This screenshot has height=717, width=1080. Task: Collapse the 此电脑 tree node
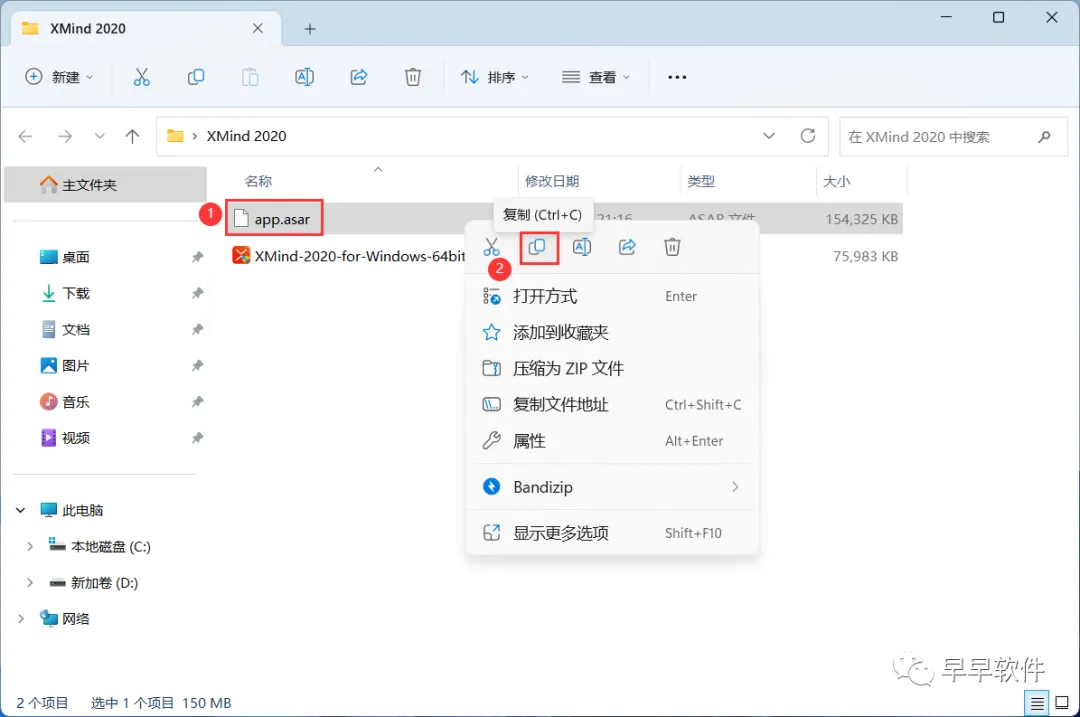pos(21,510)
